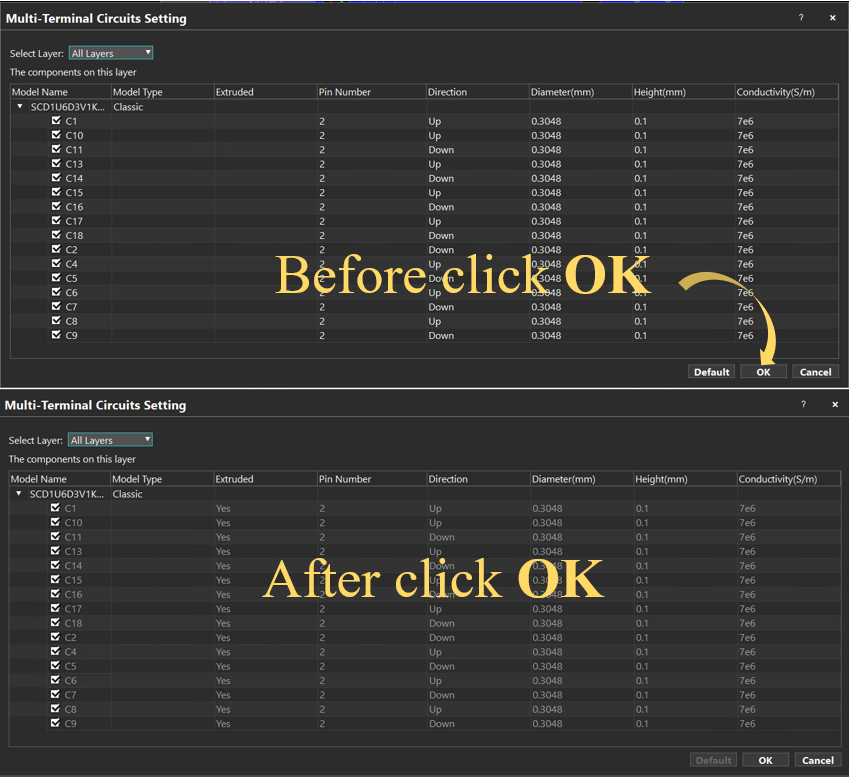This screenshot has width=850, height=778.
Task: Click Conductivity(S/m) column header in lower dialog
Action: 789,479
